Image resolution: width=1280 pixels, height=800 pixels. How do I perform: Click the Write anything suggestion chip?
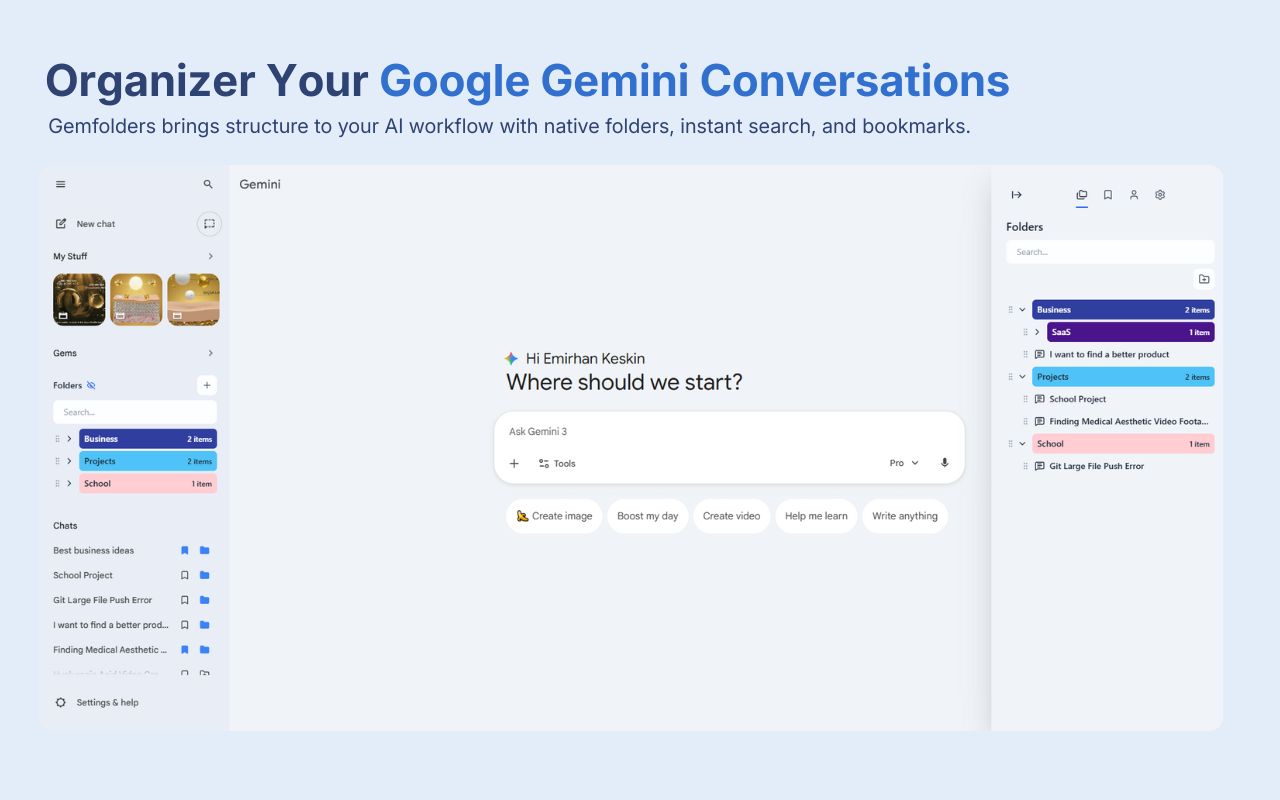[905, 516]
